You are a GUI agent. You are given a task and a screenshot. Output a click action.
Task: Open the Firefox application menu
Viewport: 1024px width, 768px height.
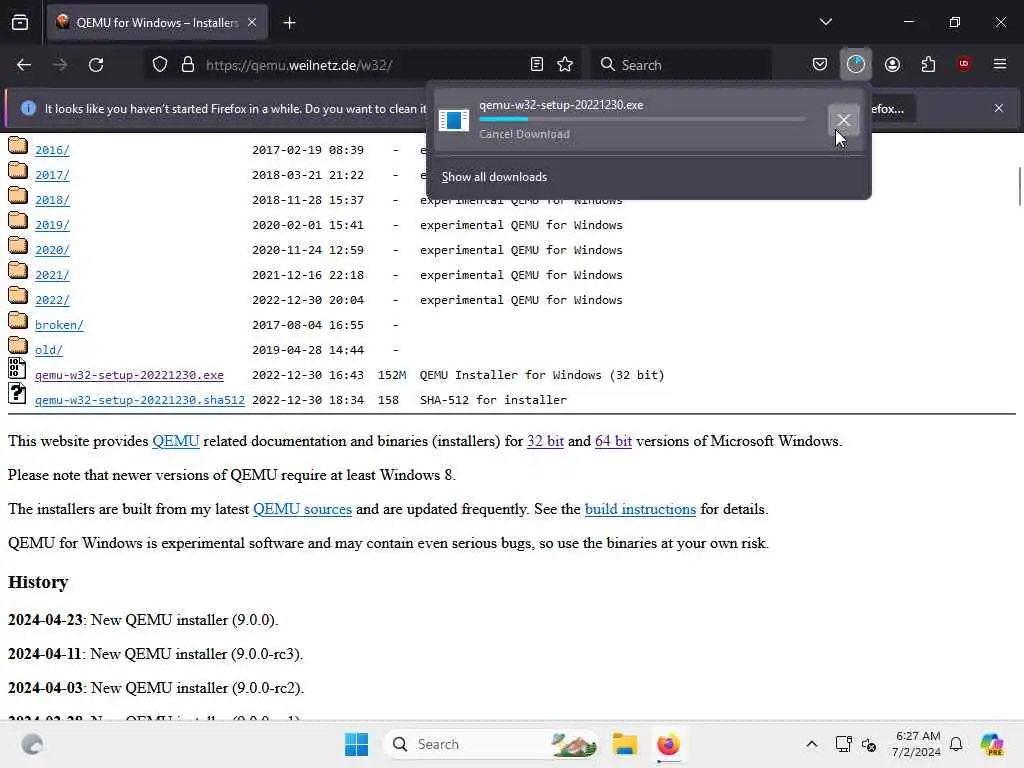(x=1000, y=65)
